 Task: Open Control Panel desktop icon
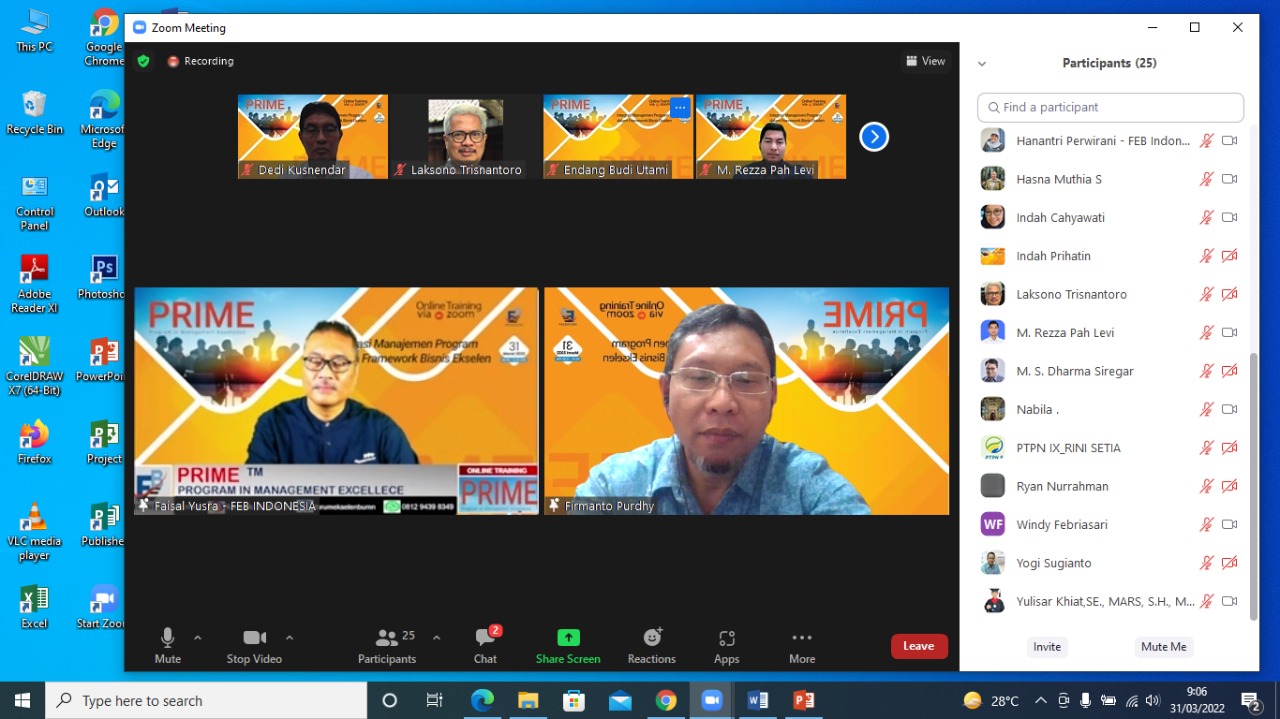click(x=34, y=202)
